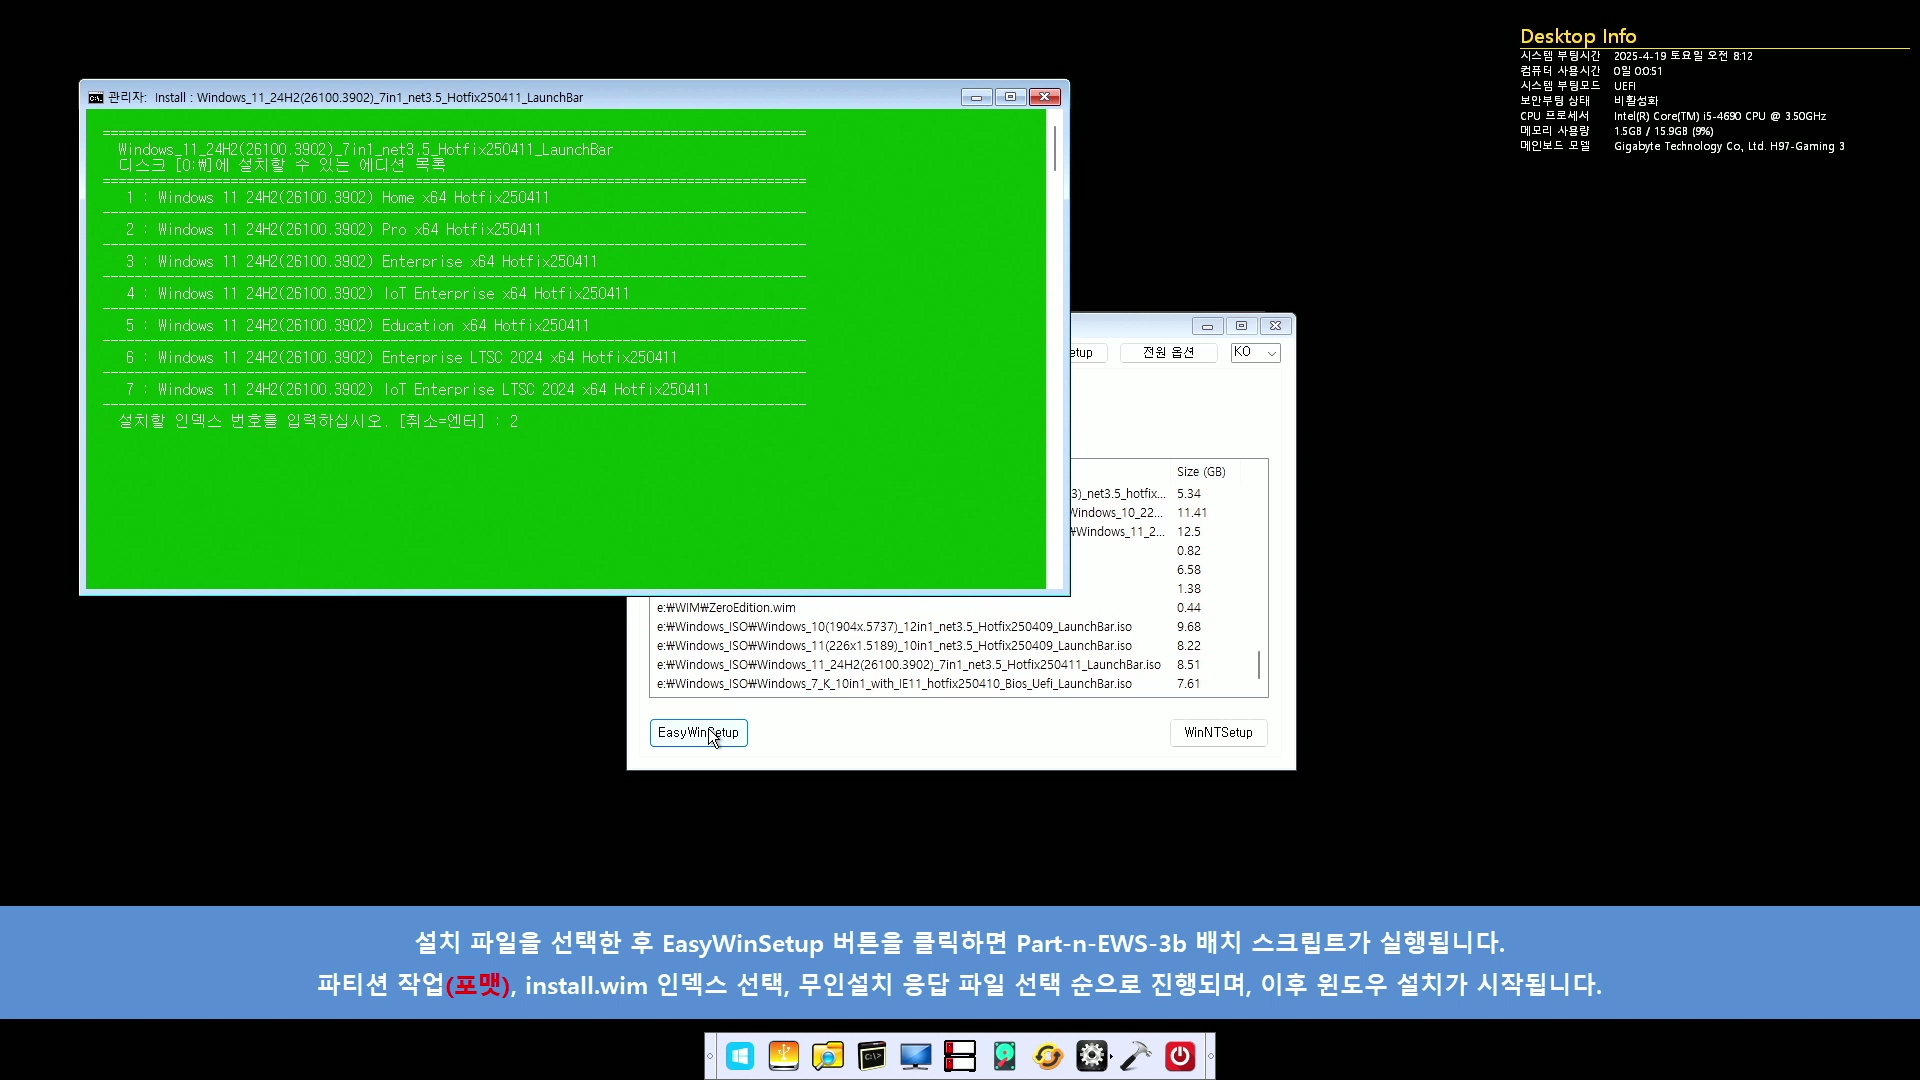Click the orange sync arrows icon
Image resolution: width=1920 pixels, height=1080 pixels.
1048,1056
